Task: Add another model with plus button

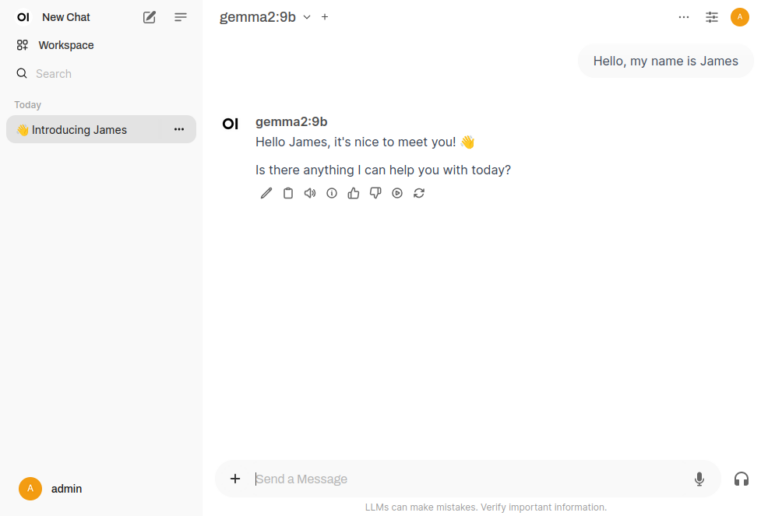Action: [x=325, y=17]
